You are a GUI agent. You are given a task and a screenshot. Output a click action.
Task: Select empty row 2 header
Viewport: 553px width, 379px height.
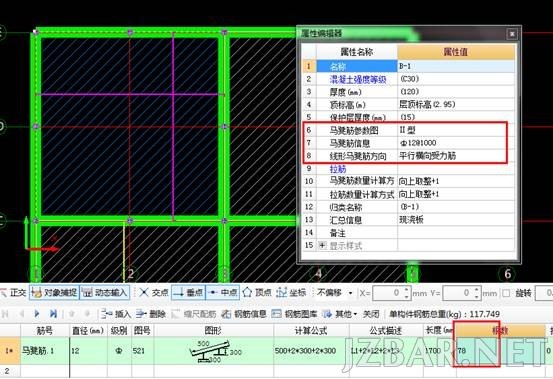click(x=10, y=371)
